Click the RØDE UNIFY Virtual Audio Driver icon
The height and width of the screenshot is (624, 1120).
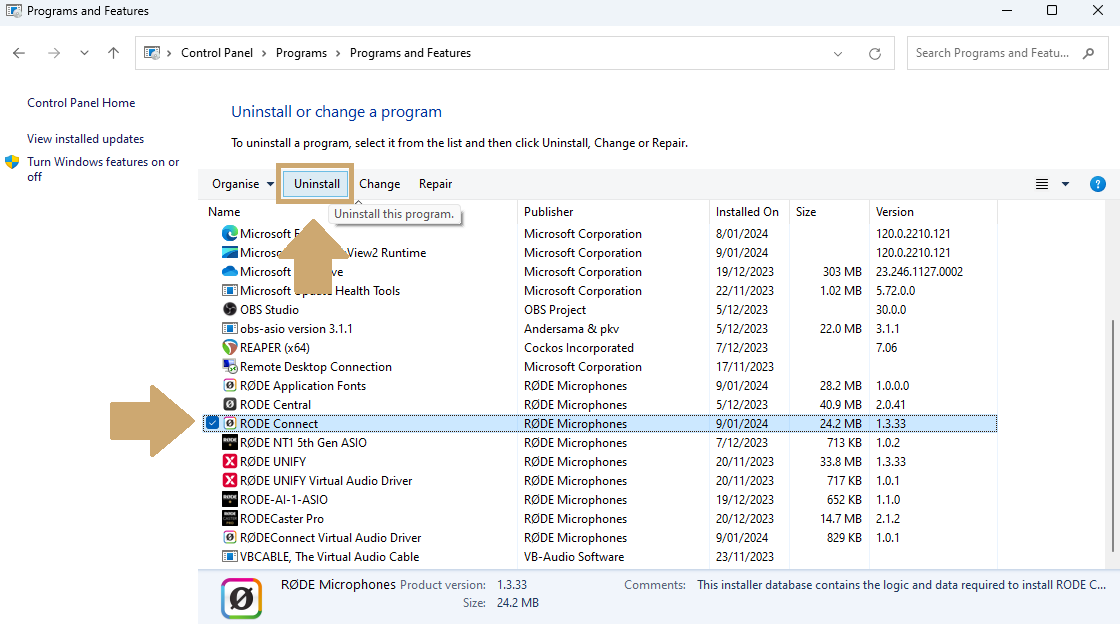(x=229, y=480)
